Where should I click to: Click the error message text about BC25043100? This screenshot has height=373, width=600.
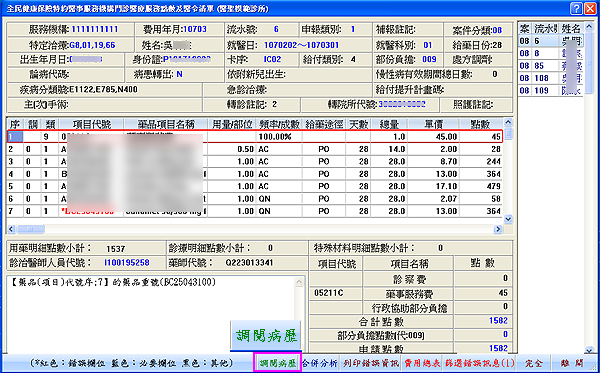(x=112, y=282)
